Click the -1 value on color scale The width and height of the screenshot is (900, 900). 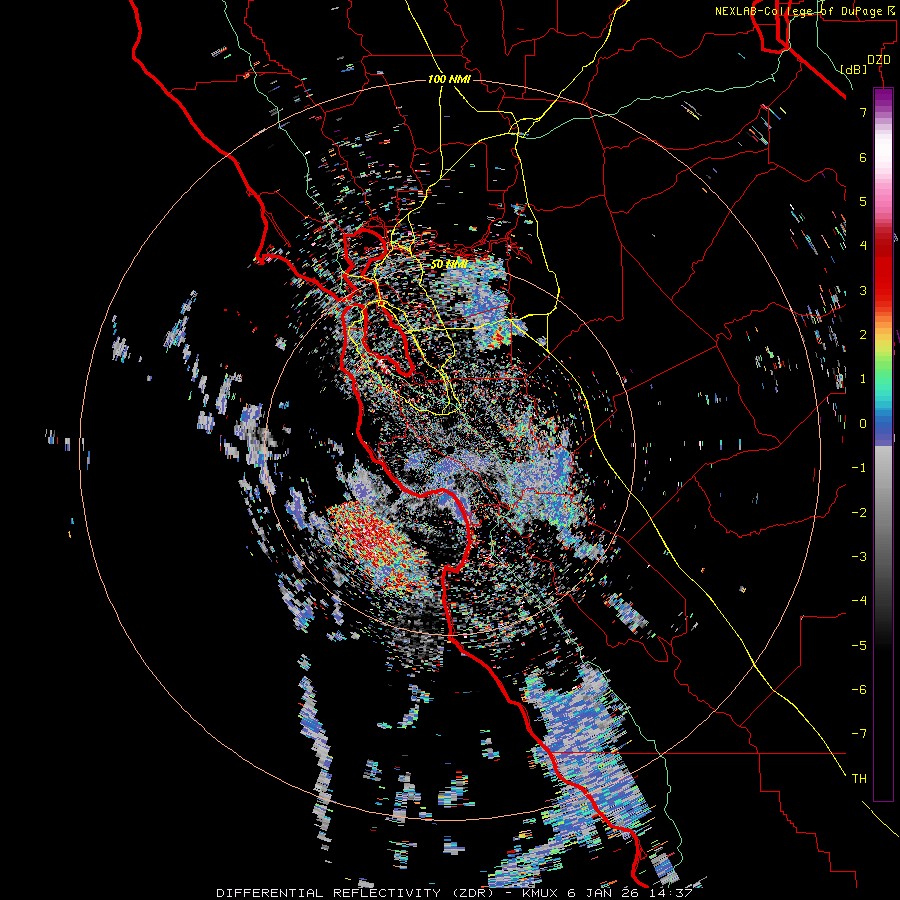[x=859, y=468]
